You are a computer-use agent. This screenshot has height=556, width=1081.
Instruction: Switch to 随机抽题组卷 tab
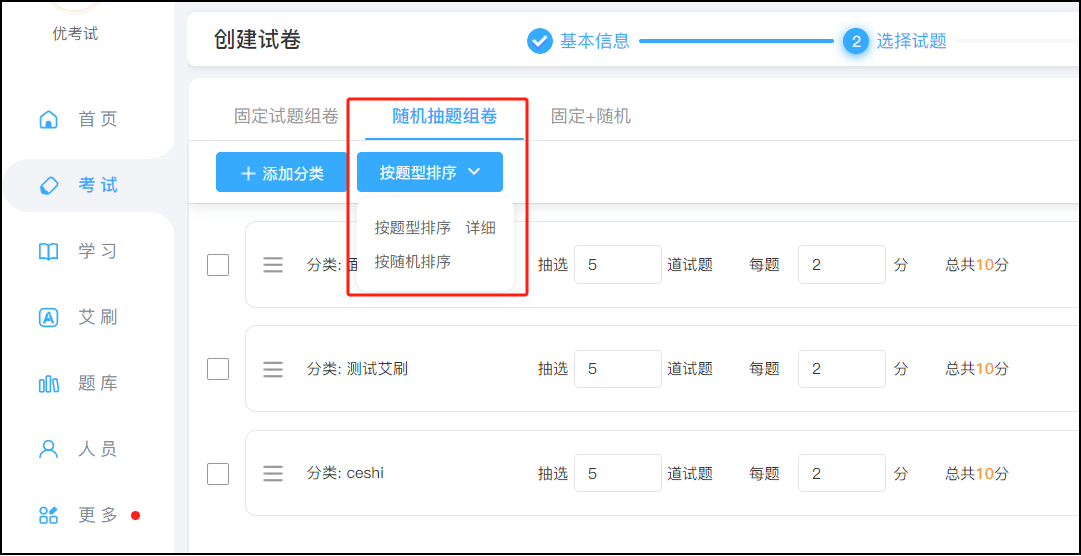point(444,117)
